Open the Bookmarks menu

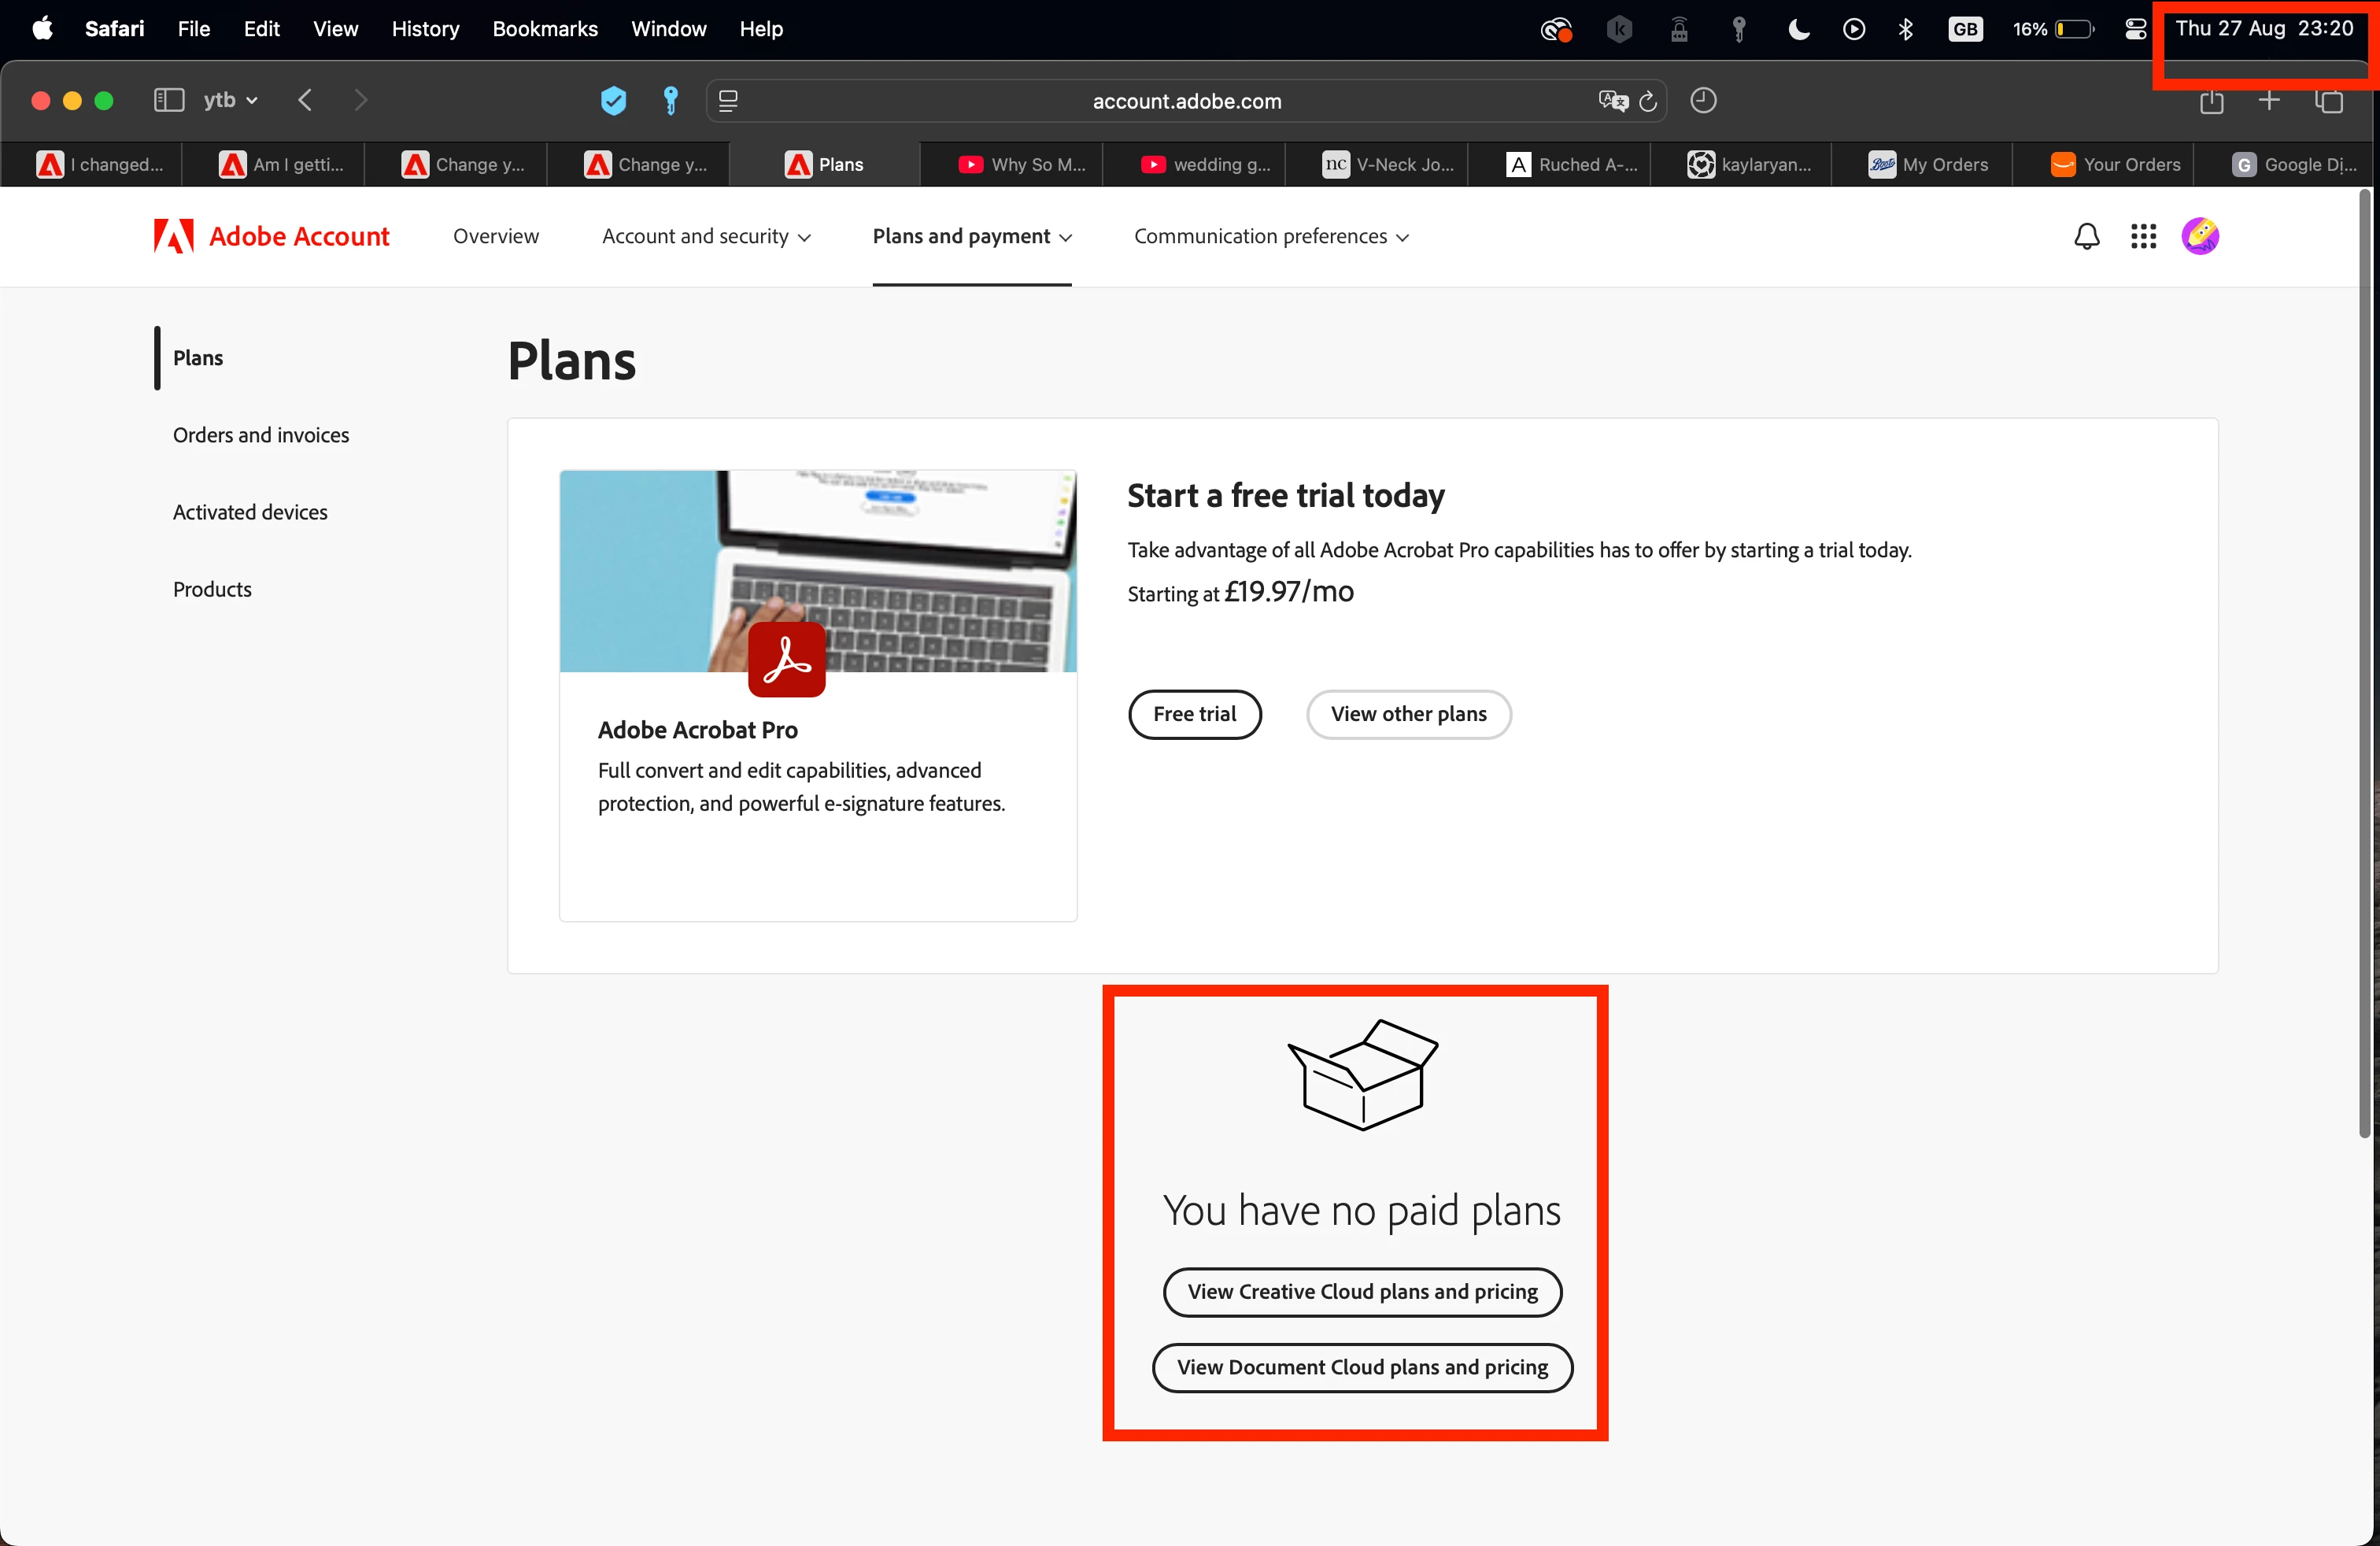click(x=545, y=29)
